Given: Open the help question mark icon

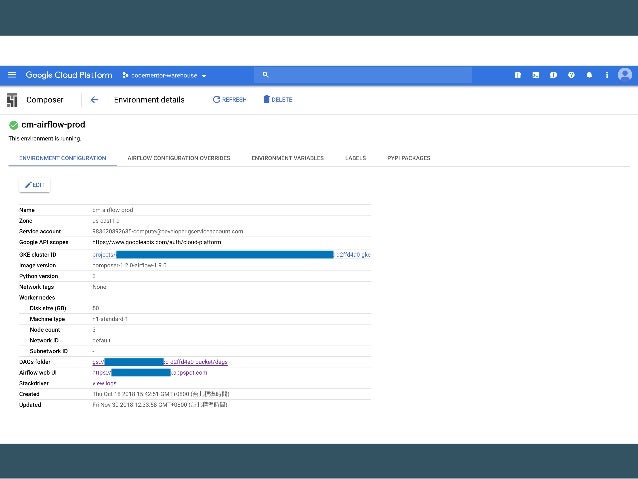Looking at the screenshot, I should point(571,75).
